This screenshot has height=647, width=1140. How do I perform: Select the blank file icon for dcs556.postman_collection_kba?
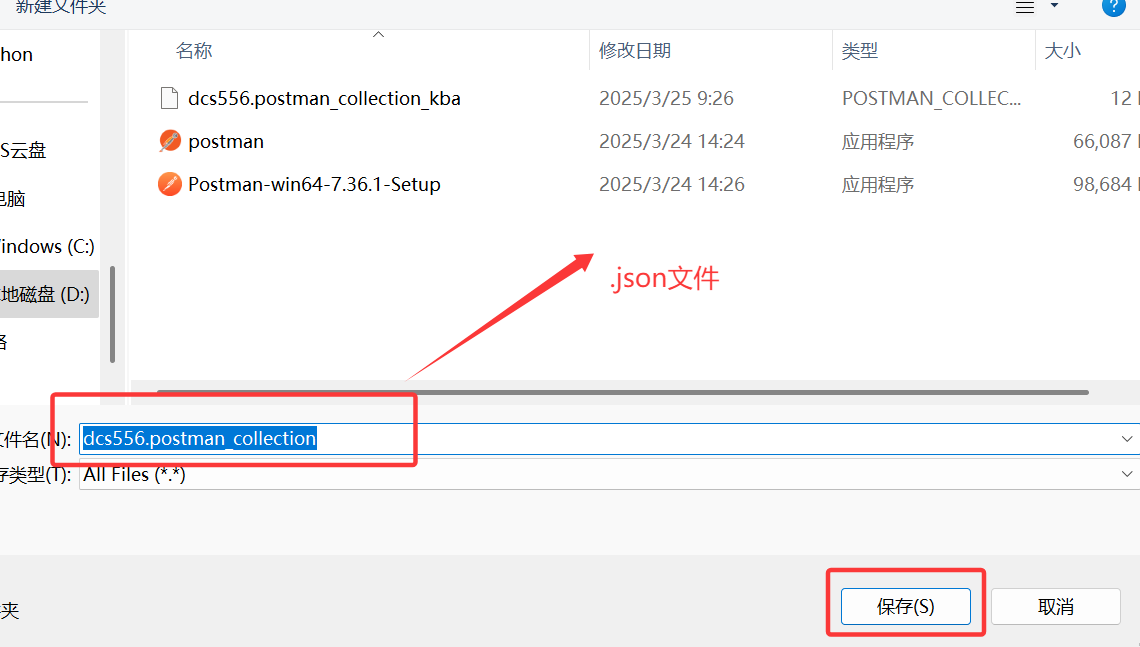169,97
